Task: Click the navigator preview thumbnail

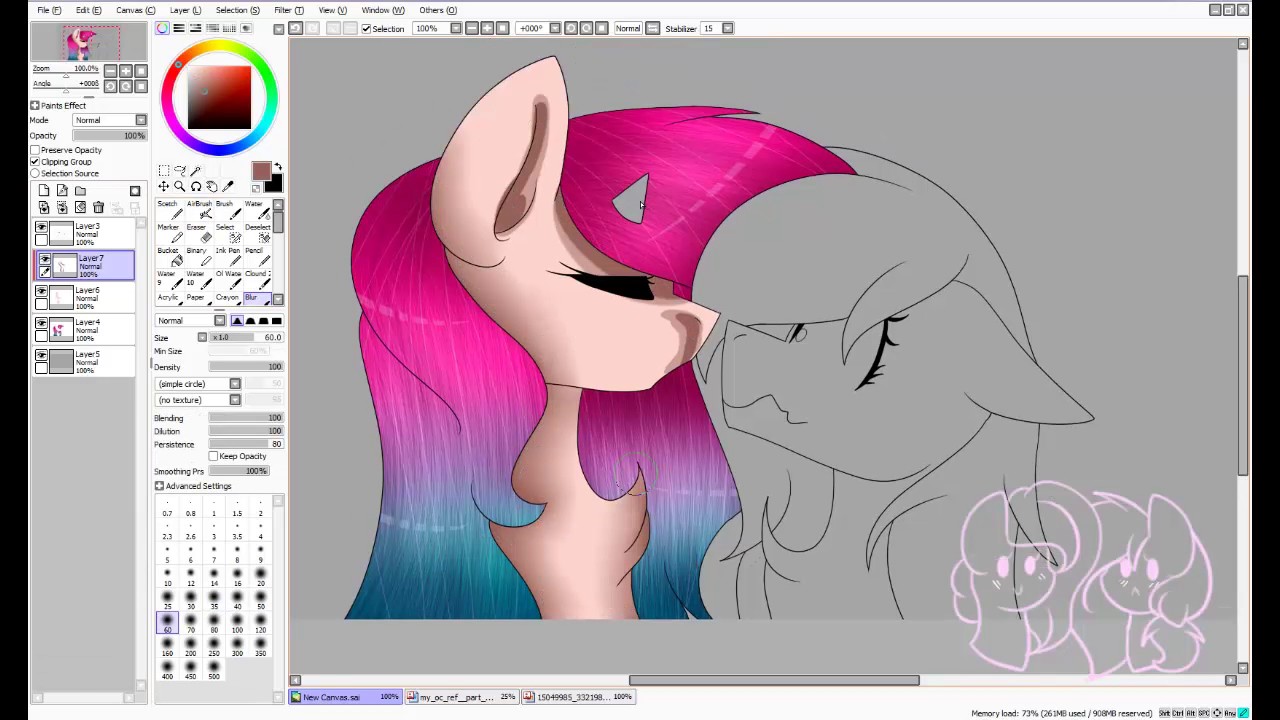Action: 89,41
